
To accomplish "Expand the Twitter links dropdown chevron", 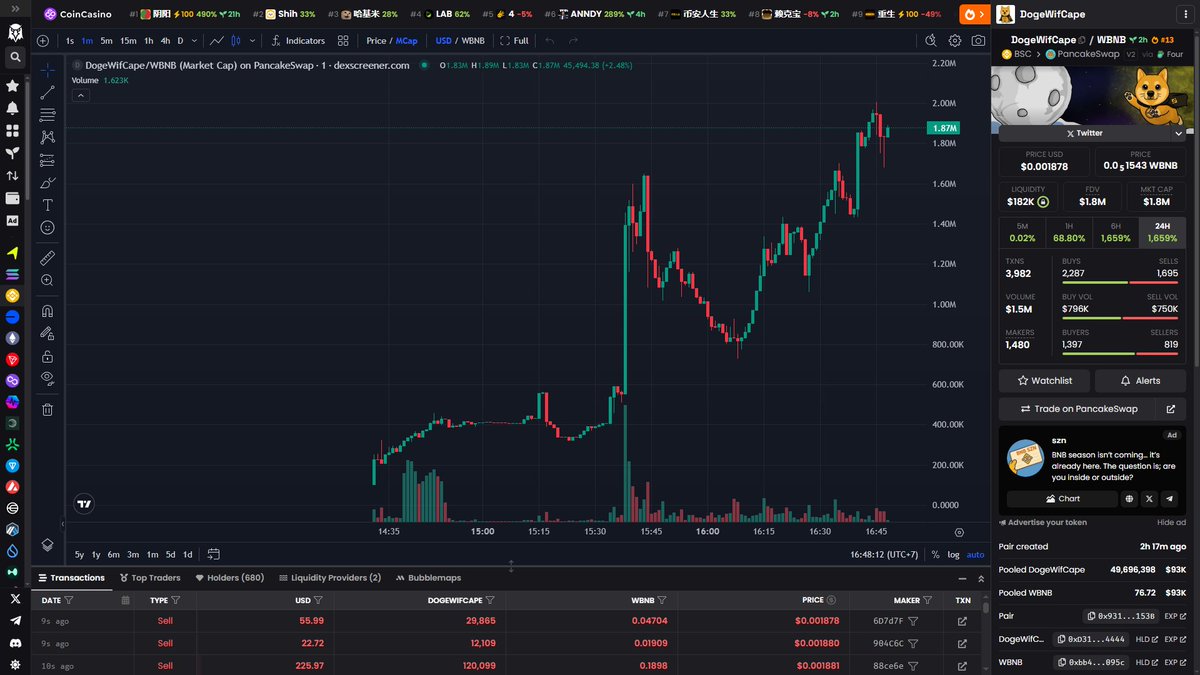I will (1179, 133).
